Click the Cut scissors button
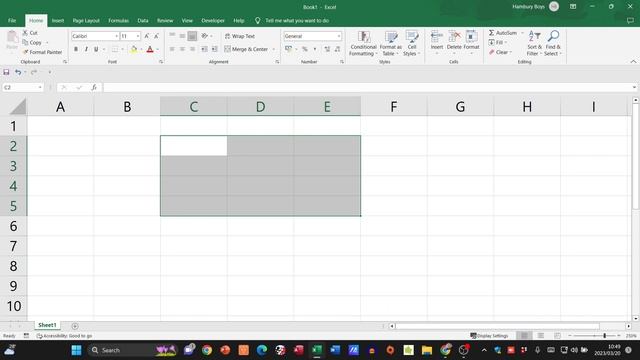 click(30, 33)
